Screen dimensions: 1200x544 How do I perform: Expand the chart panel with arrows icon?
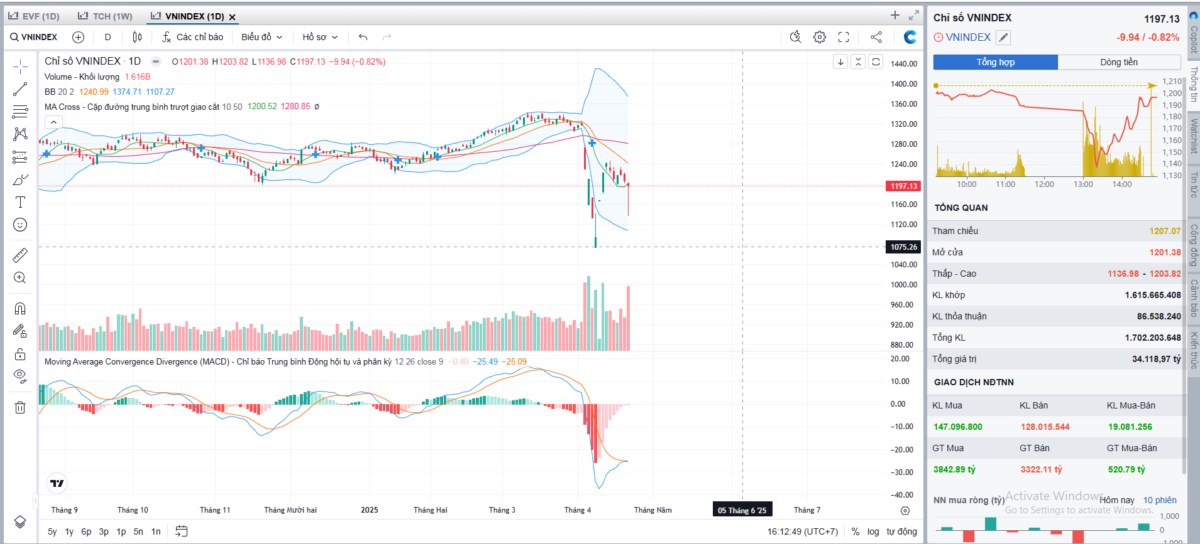click(913, 15)
